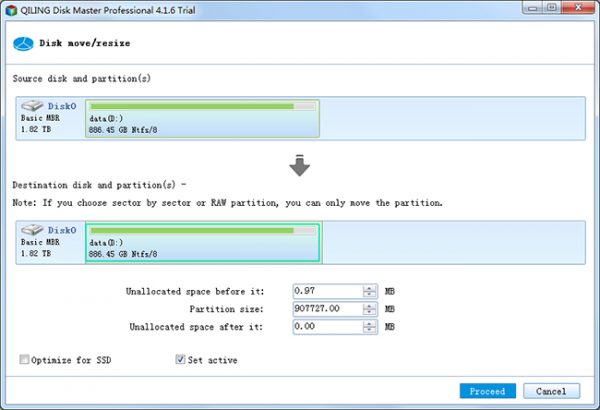Maximize the QILING Disk Master window
The image size is (600, 410).
tap(551, 8)
